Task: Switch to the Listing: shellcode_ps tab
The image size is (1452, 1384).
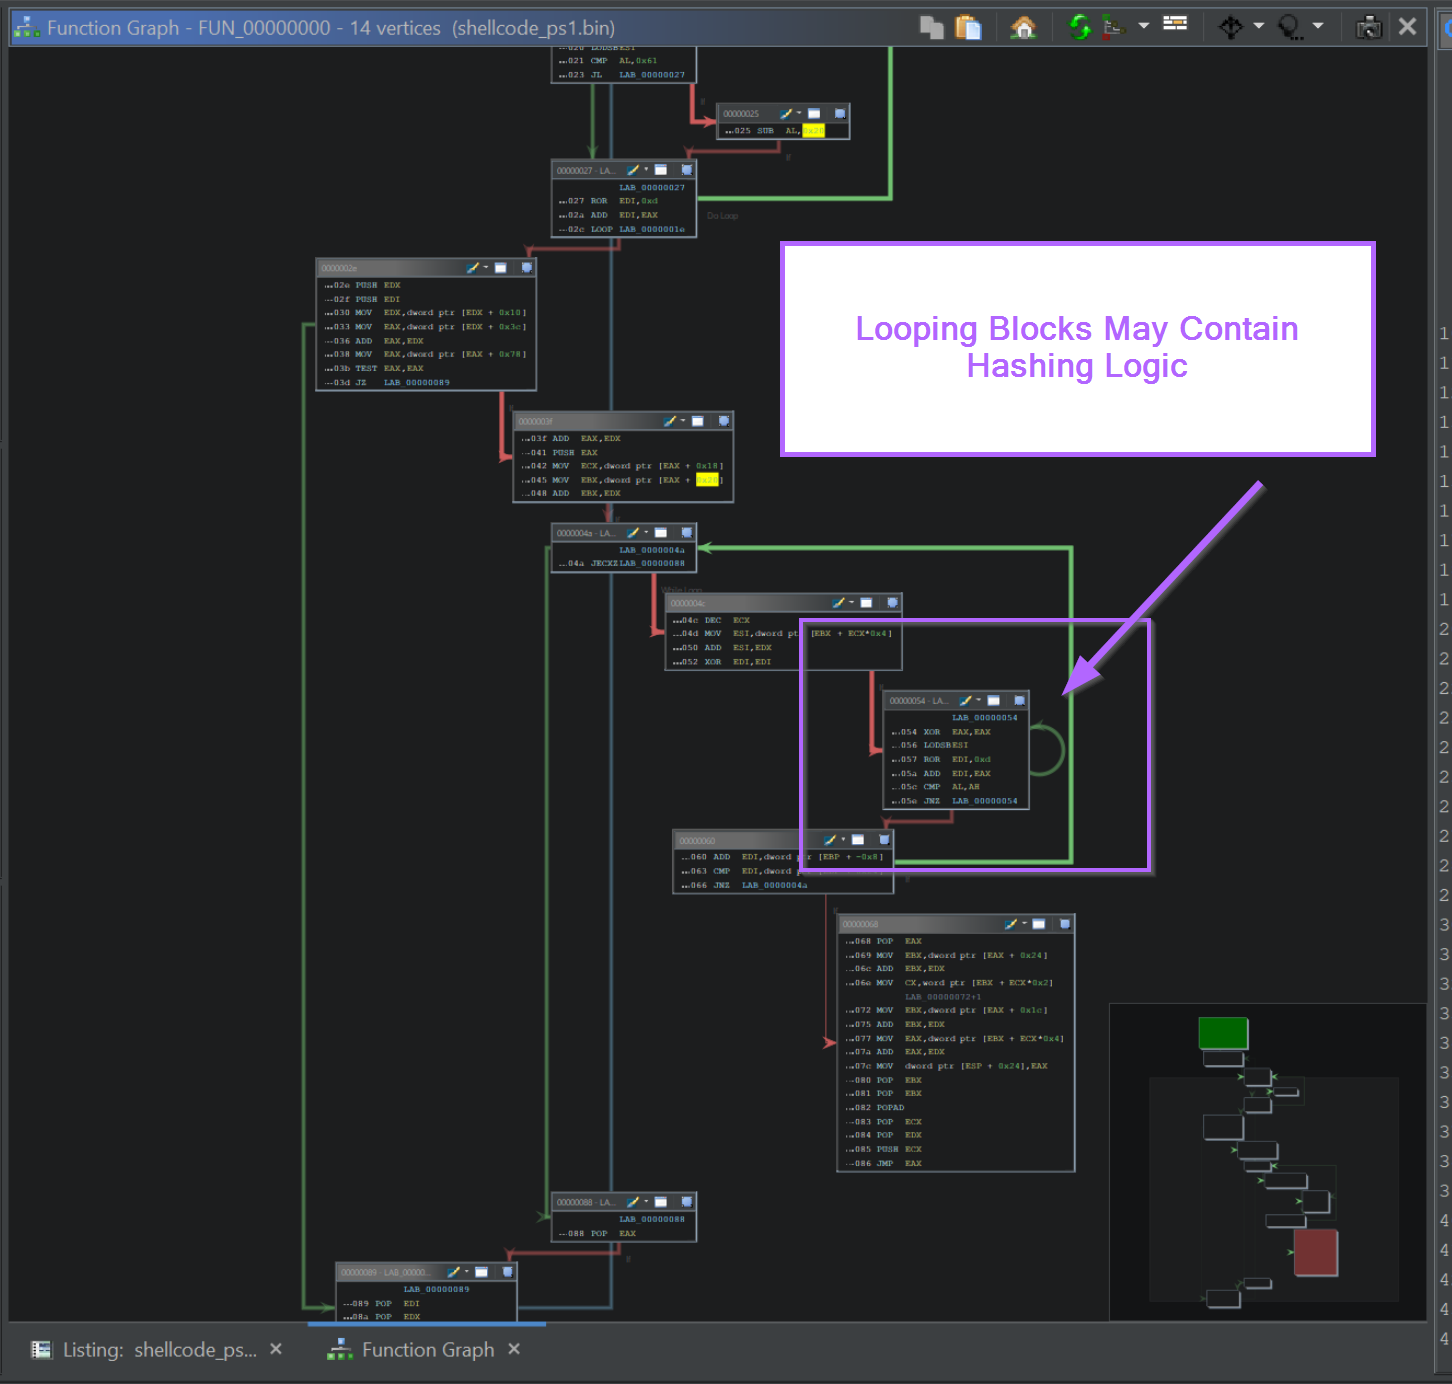Action: [160, 1350]
